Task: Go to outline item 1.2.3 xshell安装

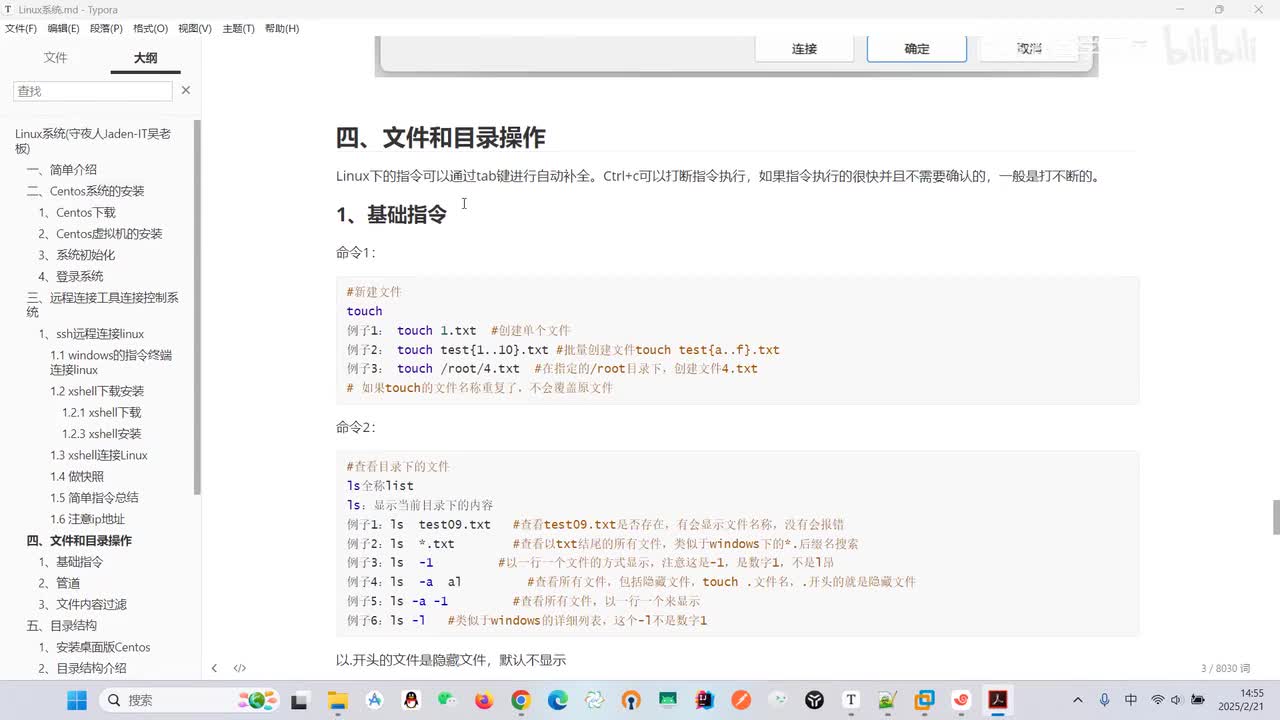Action: pos(101,434)
